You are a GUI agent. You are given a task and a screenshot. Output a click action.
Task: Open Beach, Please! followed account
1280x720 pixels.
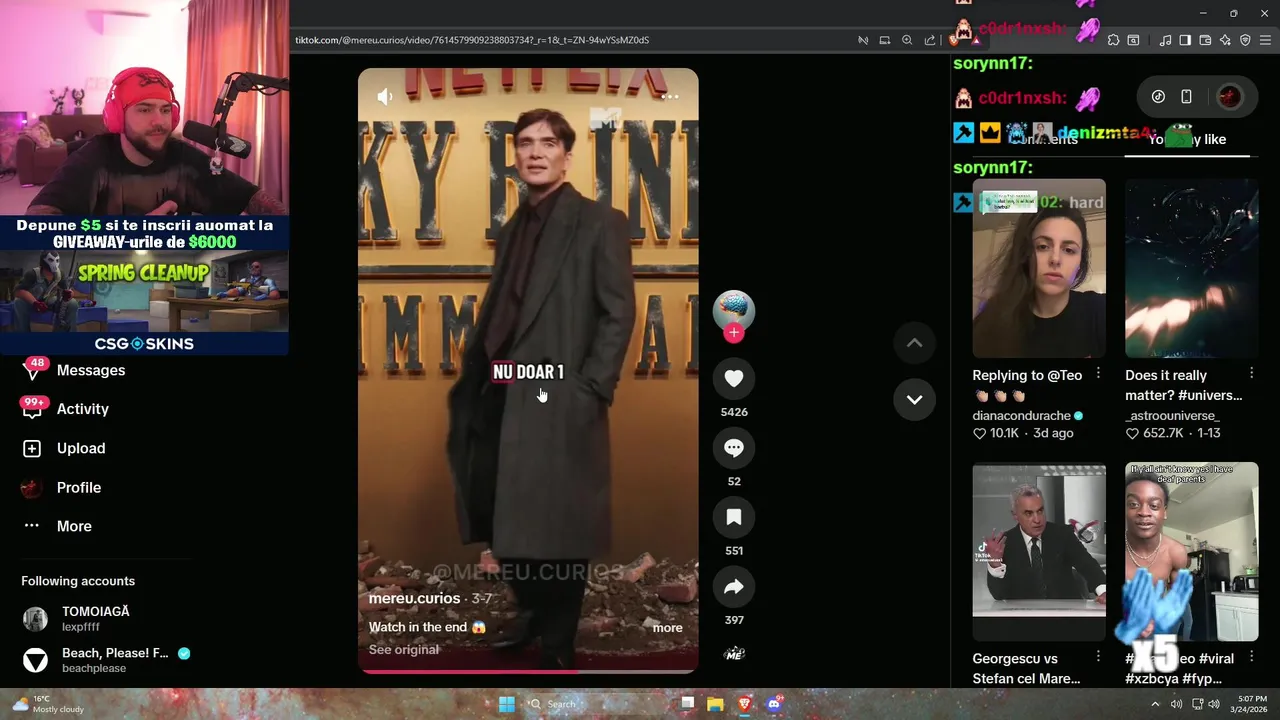click(105, 660)
